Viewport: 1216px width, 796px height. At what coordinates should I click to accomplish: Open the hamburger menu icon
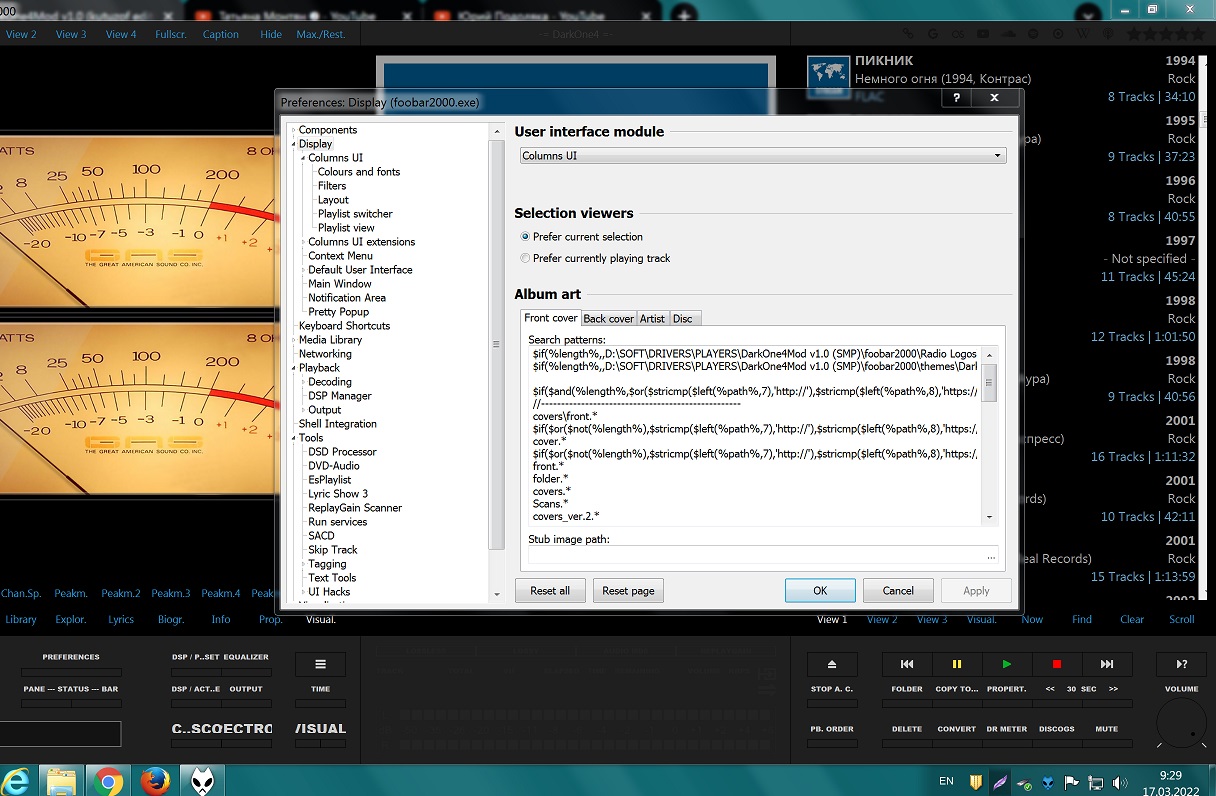(x=320, y=664)
